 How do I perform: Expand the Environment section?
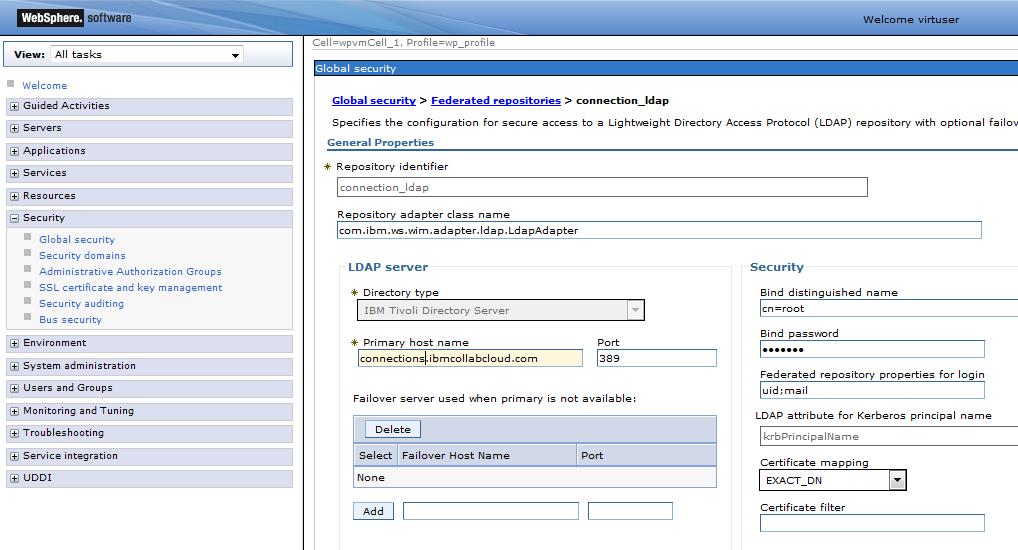14,343
